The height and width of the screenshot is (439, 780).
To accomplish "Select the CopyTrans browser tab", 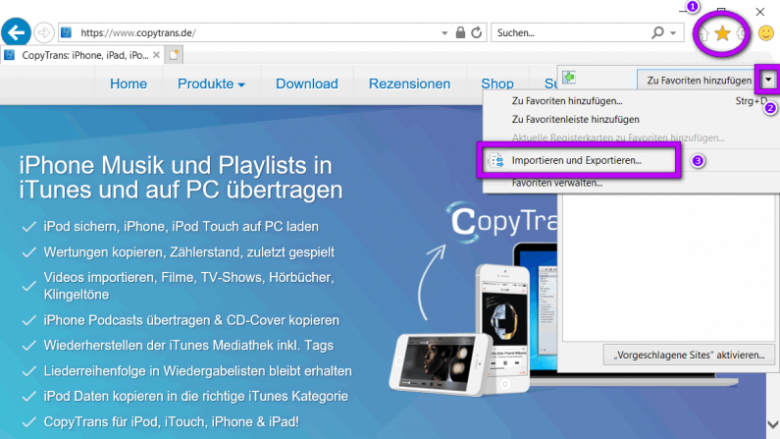I will coord(80,55).
